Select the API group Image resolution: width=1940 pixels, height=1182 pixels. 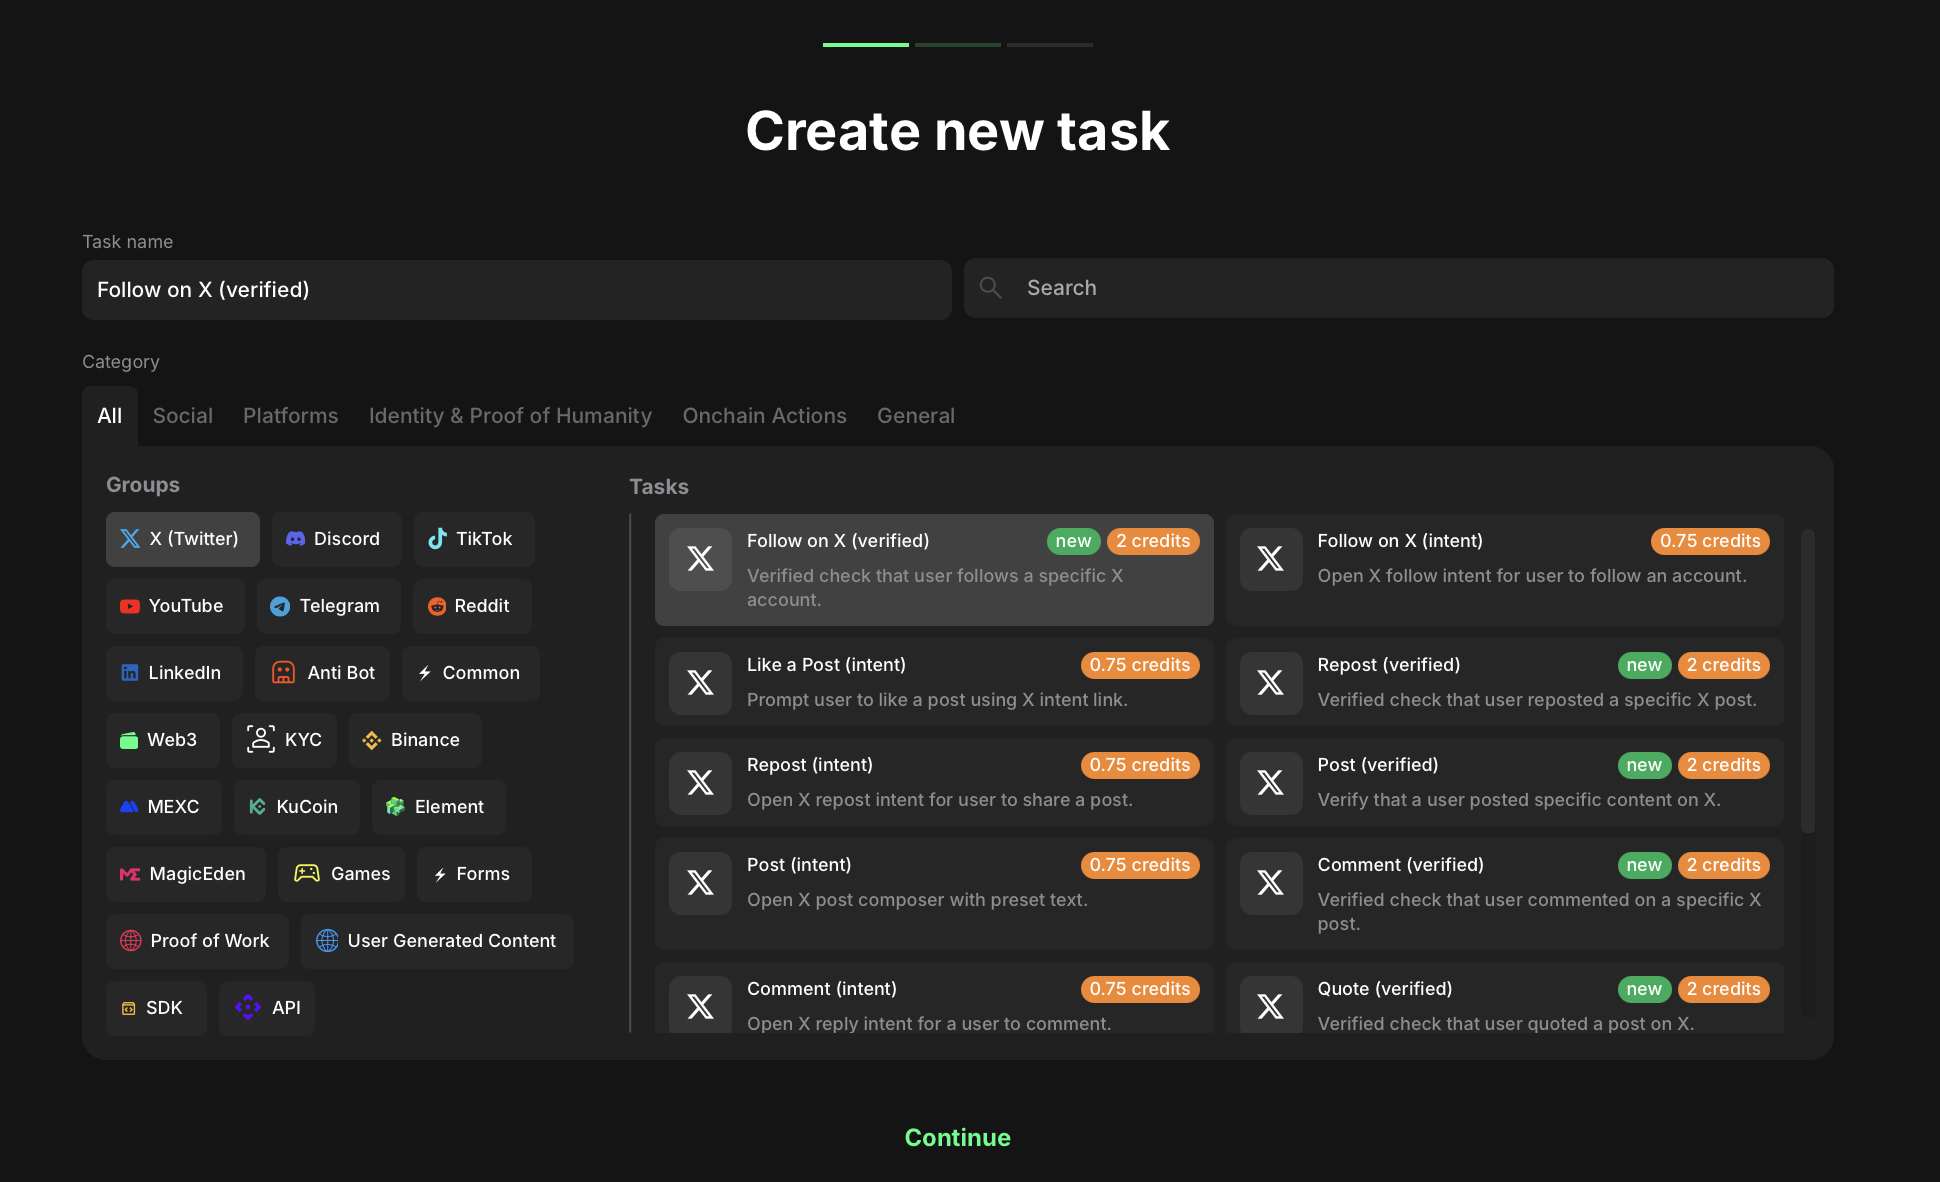[267, 1008]
